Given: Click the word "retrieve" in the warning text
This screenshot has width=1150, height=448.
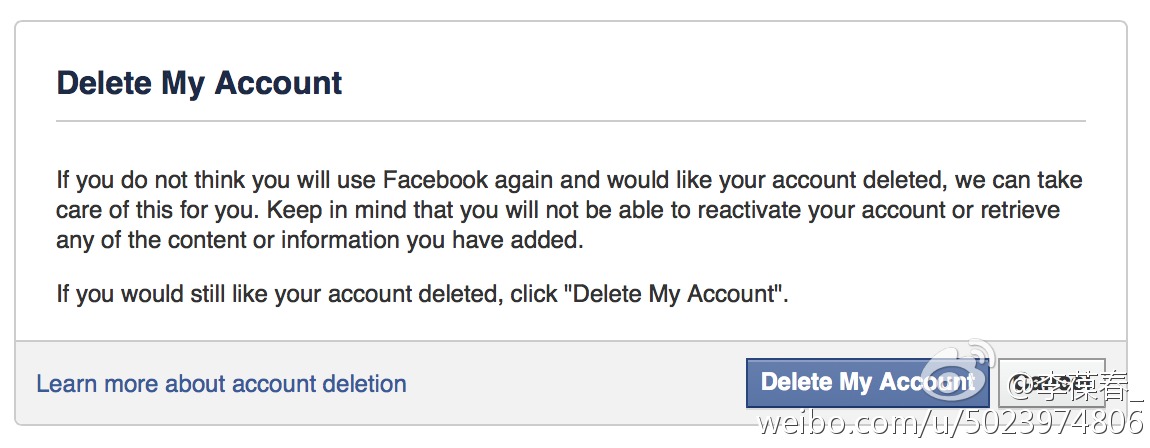Looking at the screenshot, I should coord(1019,212).
